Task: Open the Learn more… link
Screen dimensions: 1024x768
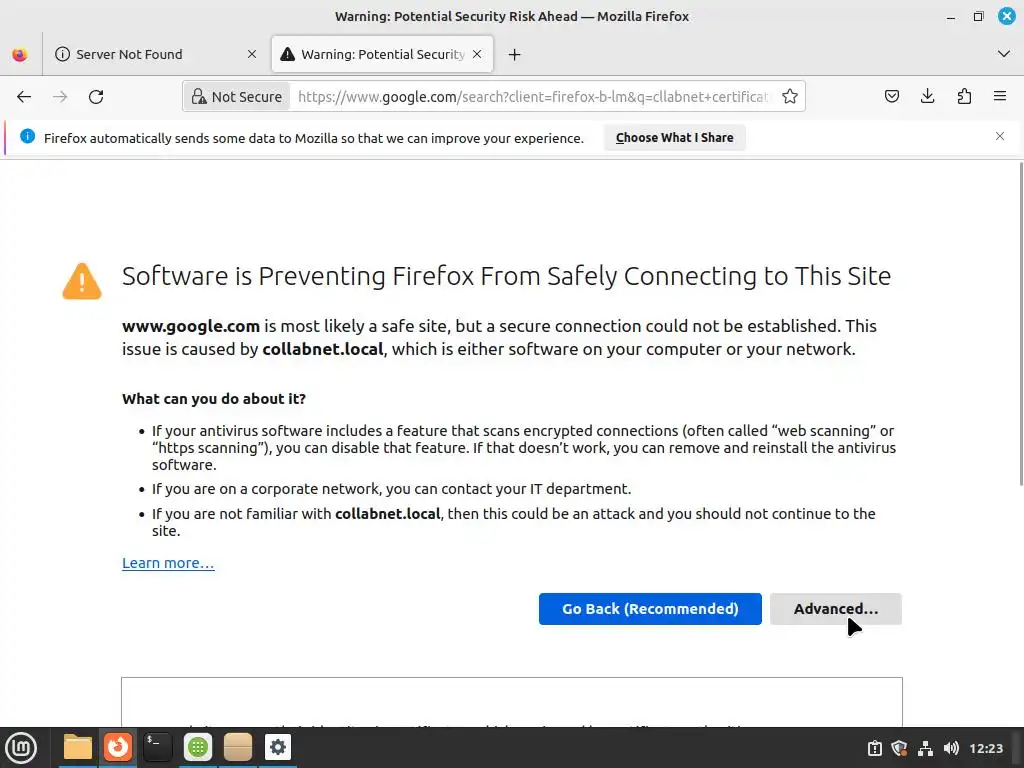Action: click(x=168, y=563)
